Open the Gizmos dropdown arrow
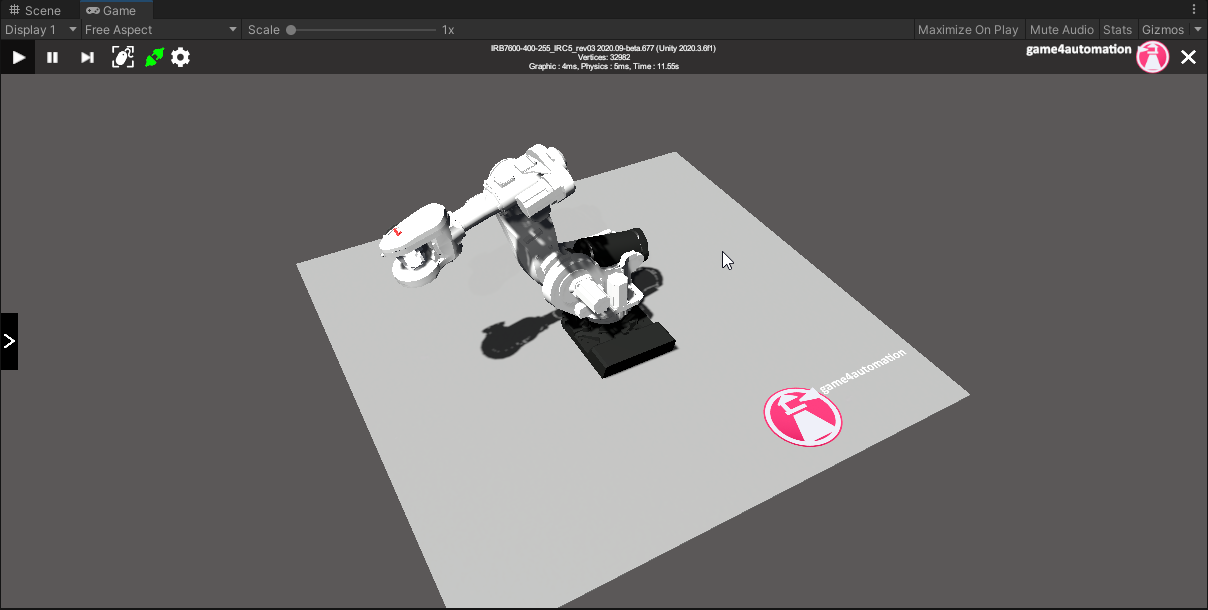Viewport: 1208px width, 610px height. click(x=1198, y=30)
